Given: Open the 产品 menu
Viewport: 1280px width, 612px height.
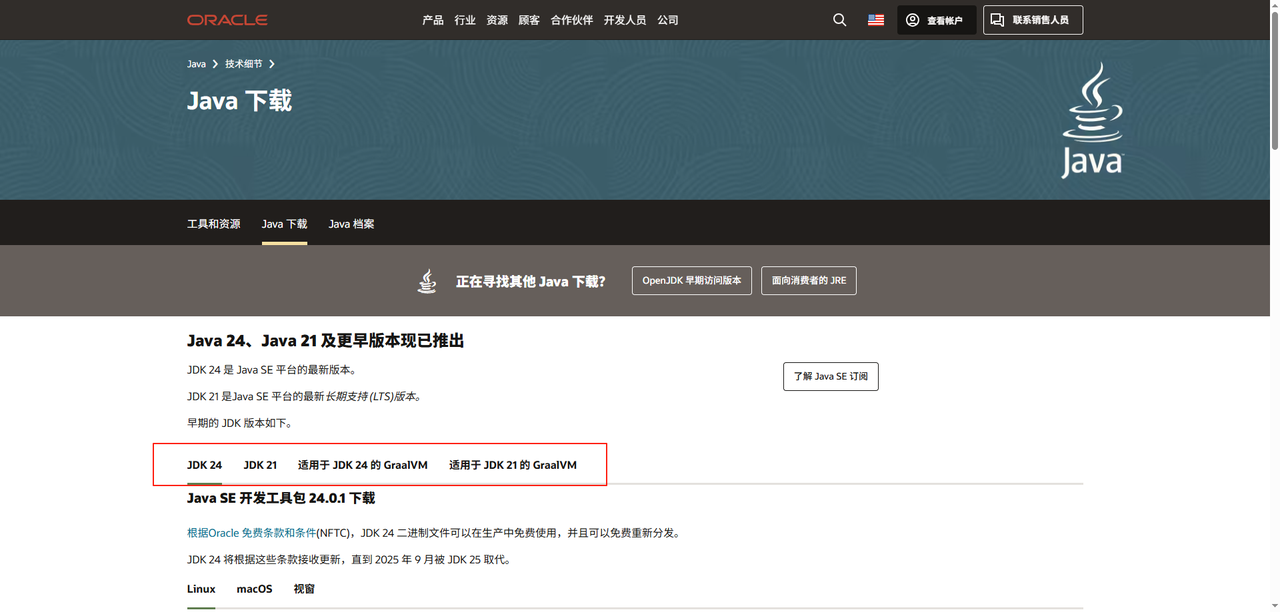Looking at the screenshot, I should pos(433,20).
